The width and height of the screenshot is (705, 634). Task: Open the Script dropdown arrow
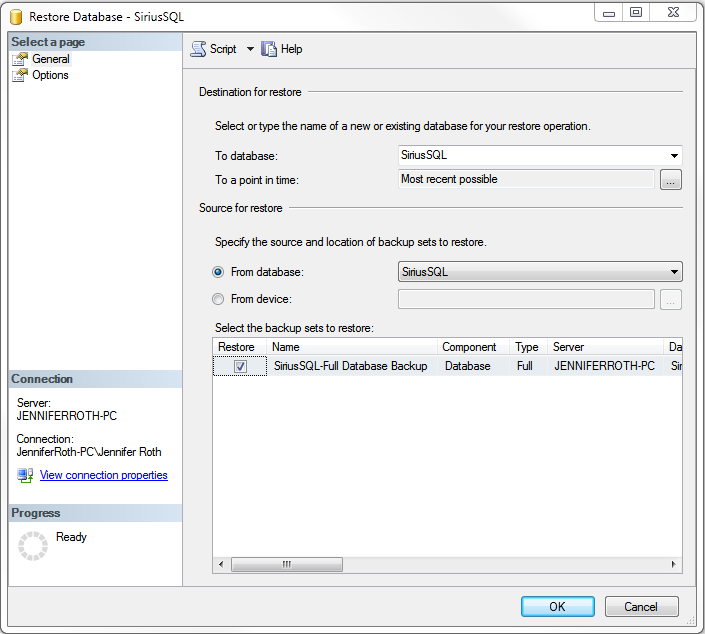point(250,49)
